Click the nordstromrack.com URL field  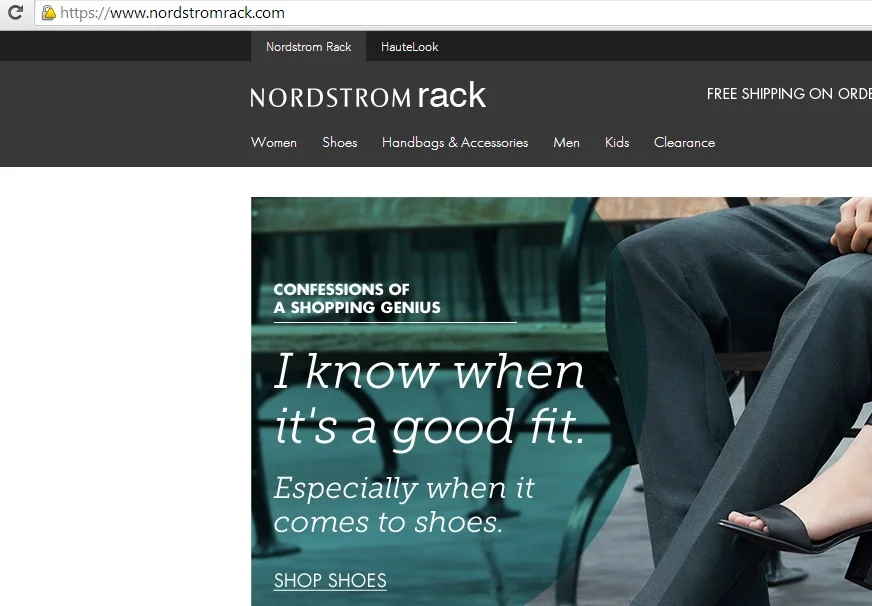(453, 13)
